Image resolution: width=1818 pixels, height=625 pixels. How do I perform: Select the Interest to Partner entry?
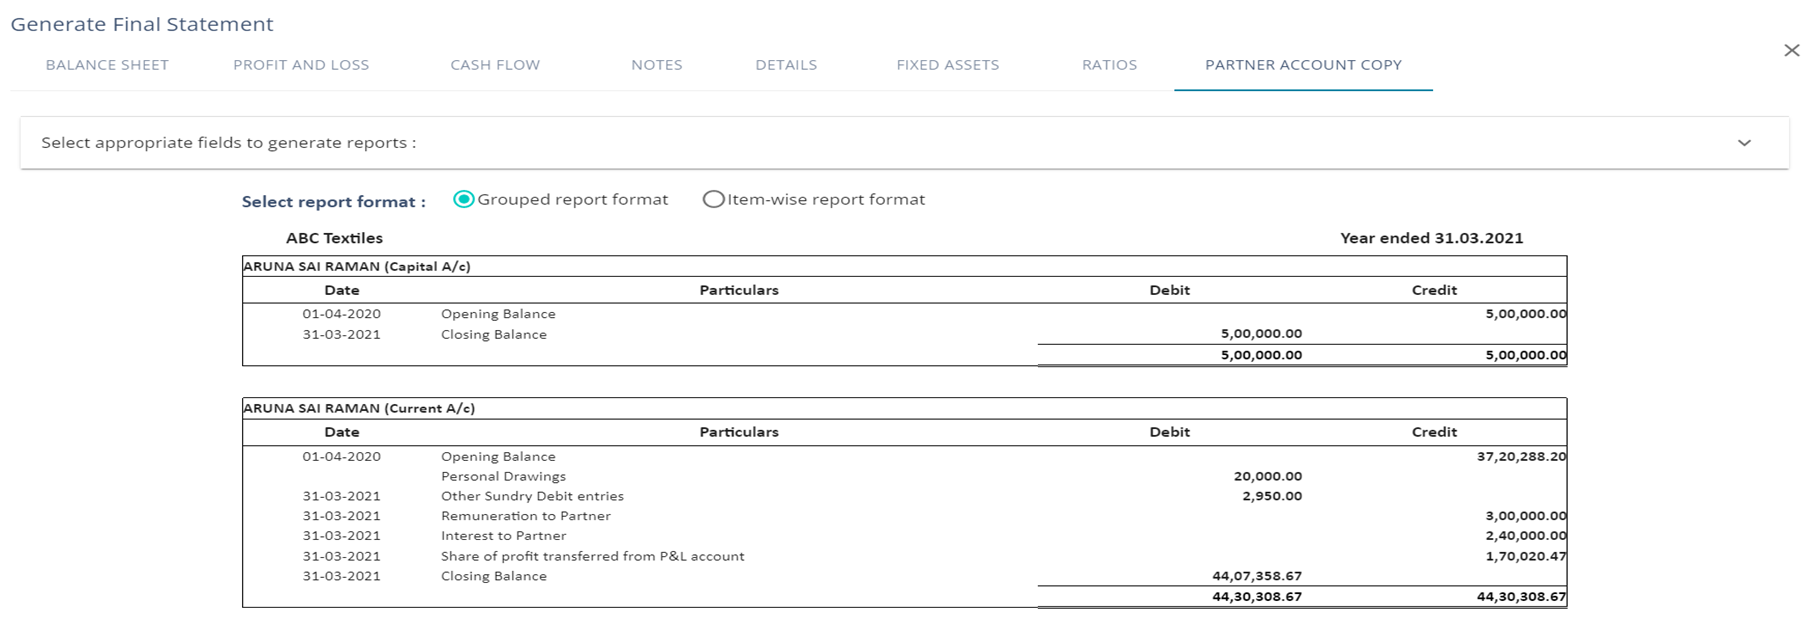(503, 536)
